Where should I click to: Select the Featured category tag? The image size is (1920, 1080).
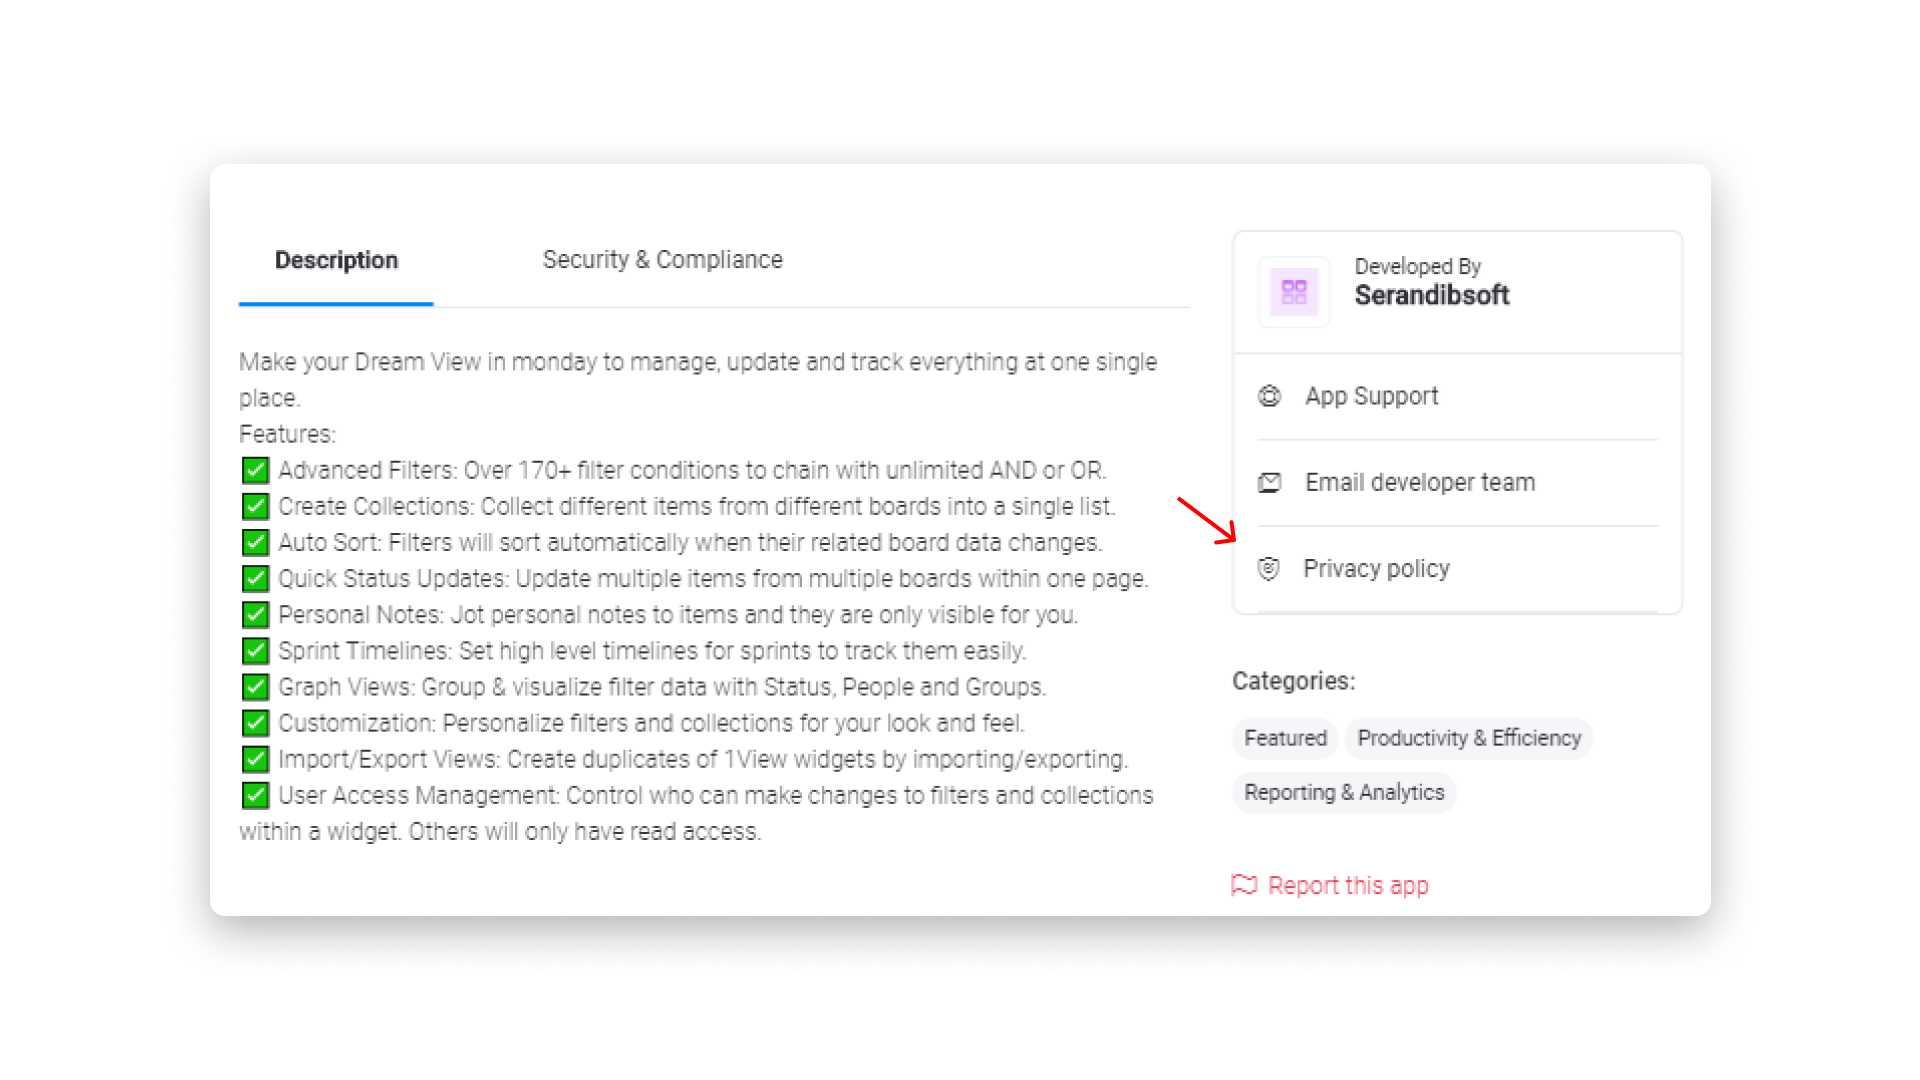(x=1285, y=738)
